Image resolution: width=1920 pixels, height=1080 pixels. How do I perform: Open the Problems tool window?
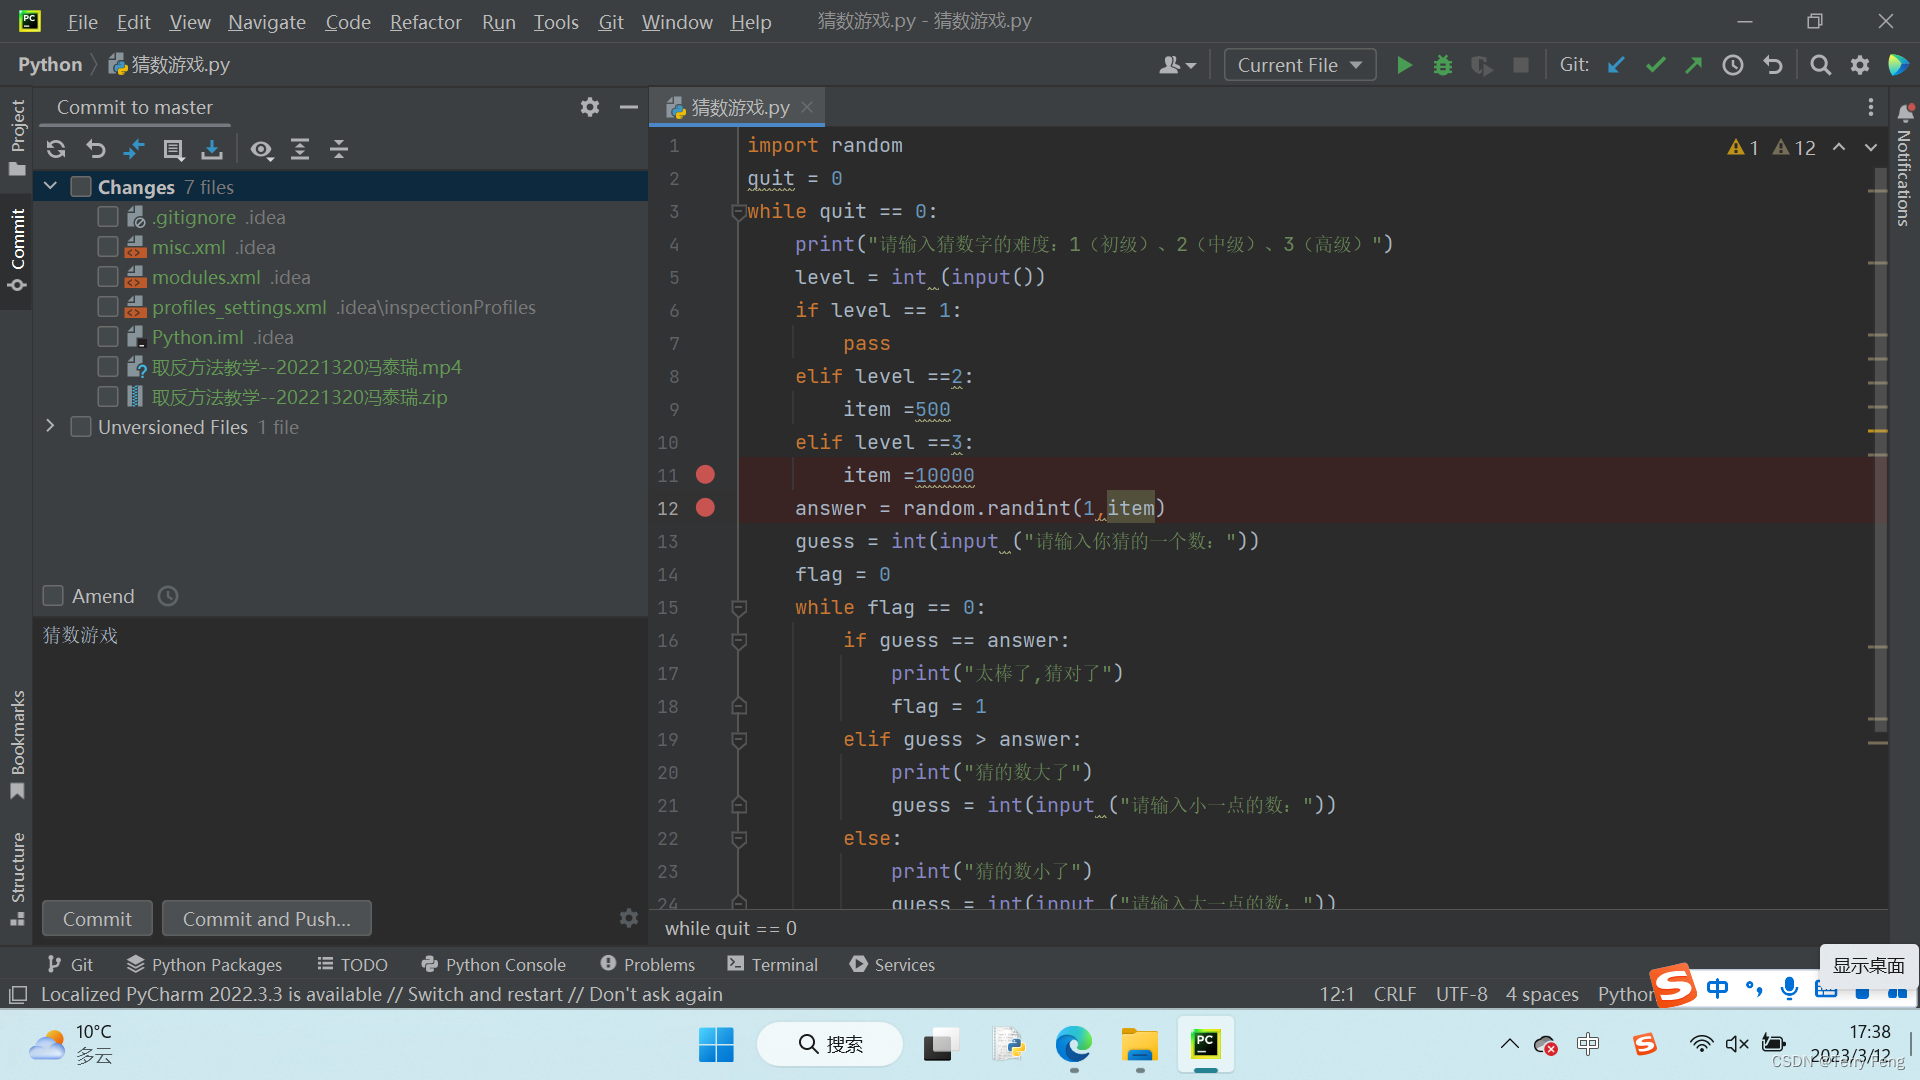coord(647,964)
